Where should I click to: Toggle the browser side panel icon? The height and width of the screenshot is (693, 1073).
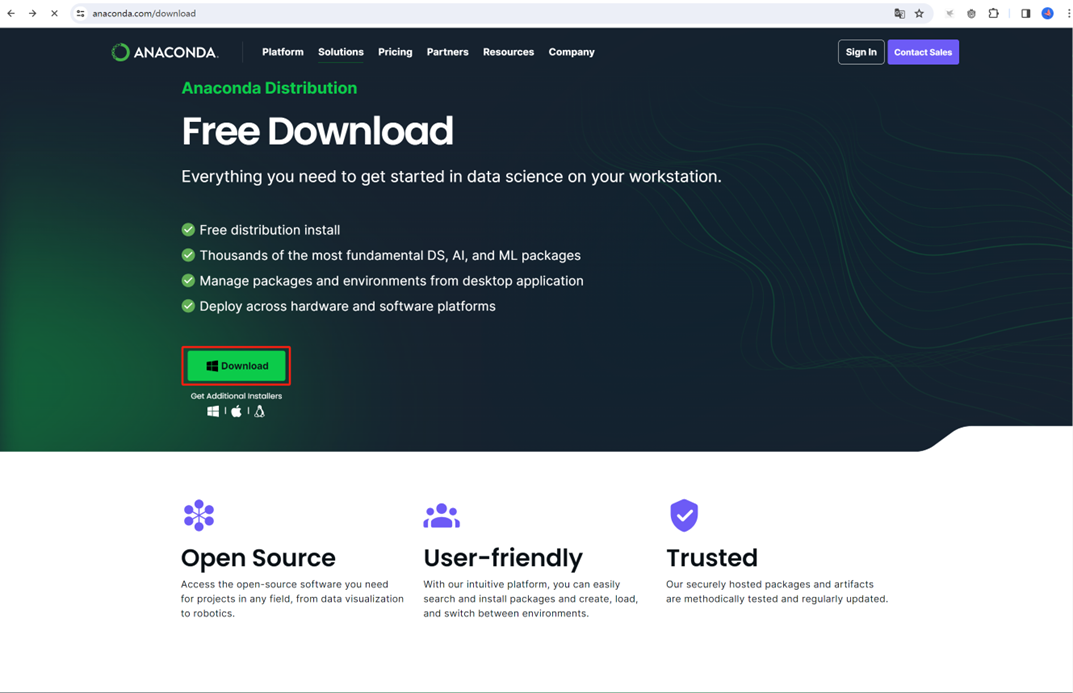1025,13
